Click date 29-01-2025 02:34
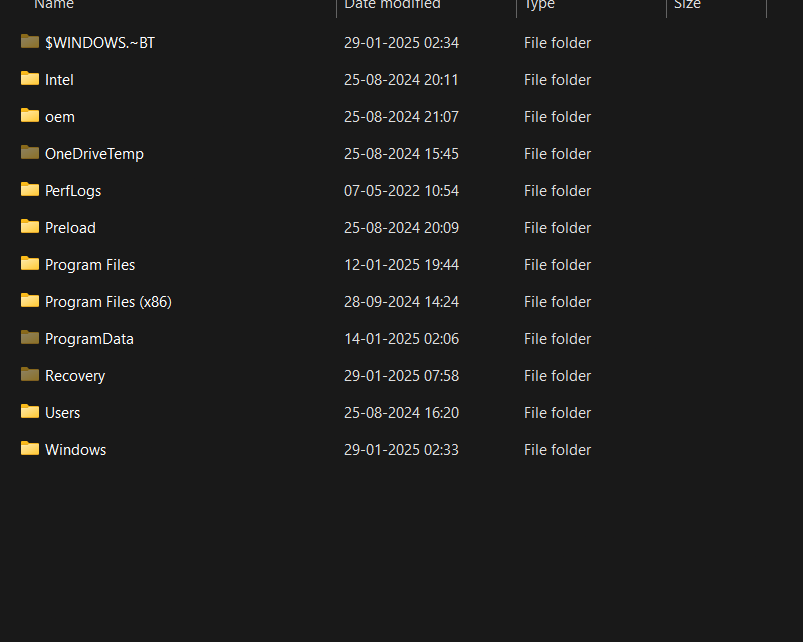 point(402,43)
